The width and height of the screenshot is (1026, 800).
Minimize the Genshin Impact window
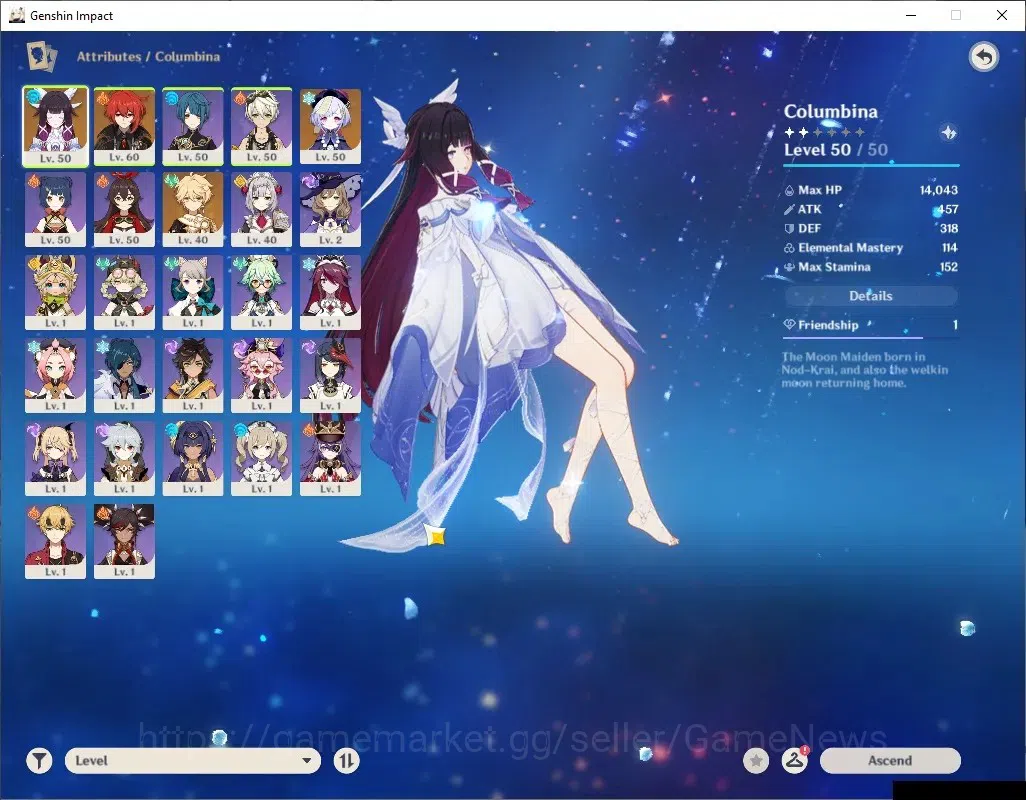(911, 15)
